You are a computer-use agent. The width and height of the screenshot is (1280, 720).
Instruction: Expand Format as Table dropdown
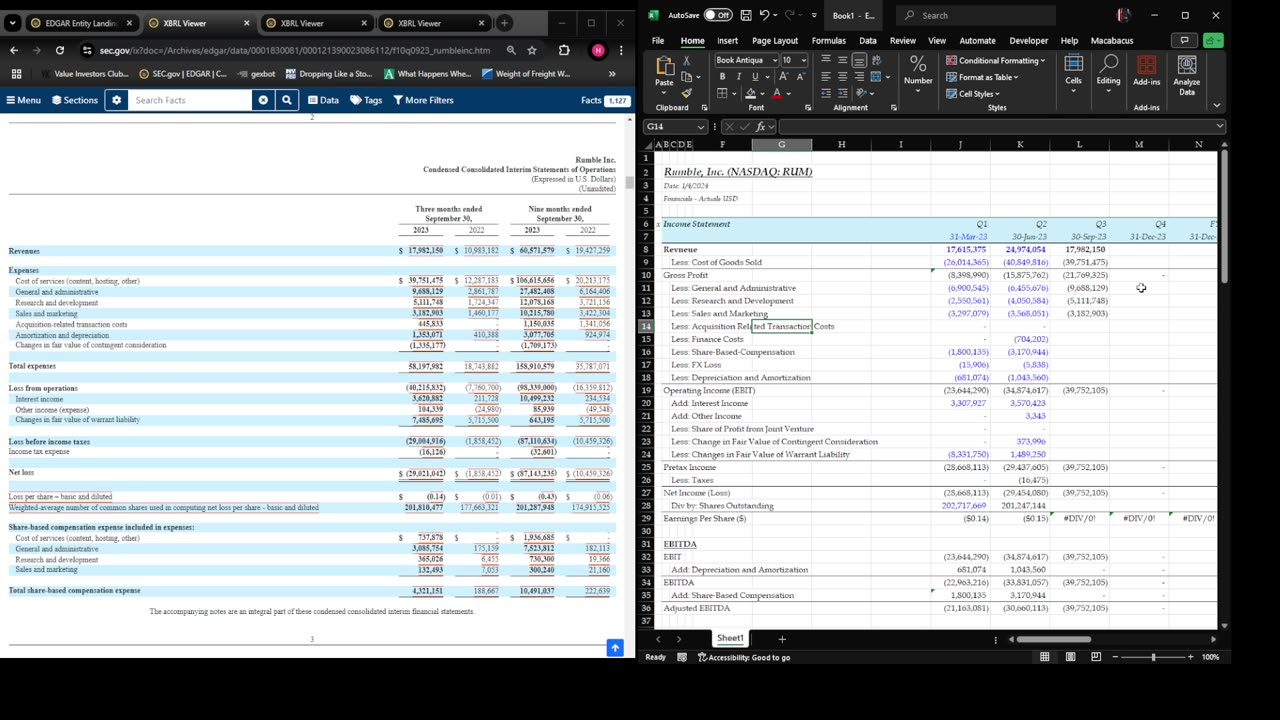click(x=982, y=77)
